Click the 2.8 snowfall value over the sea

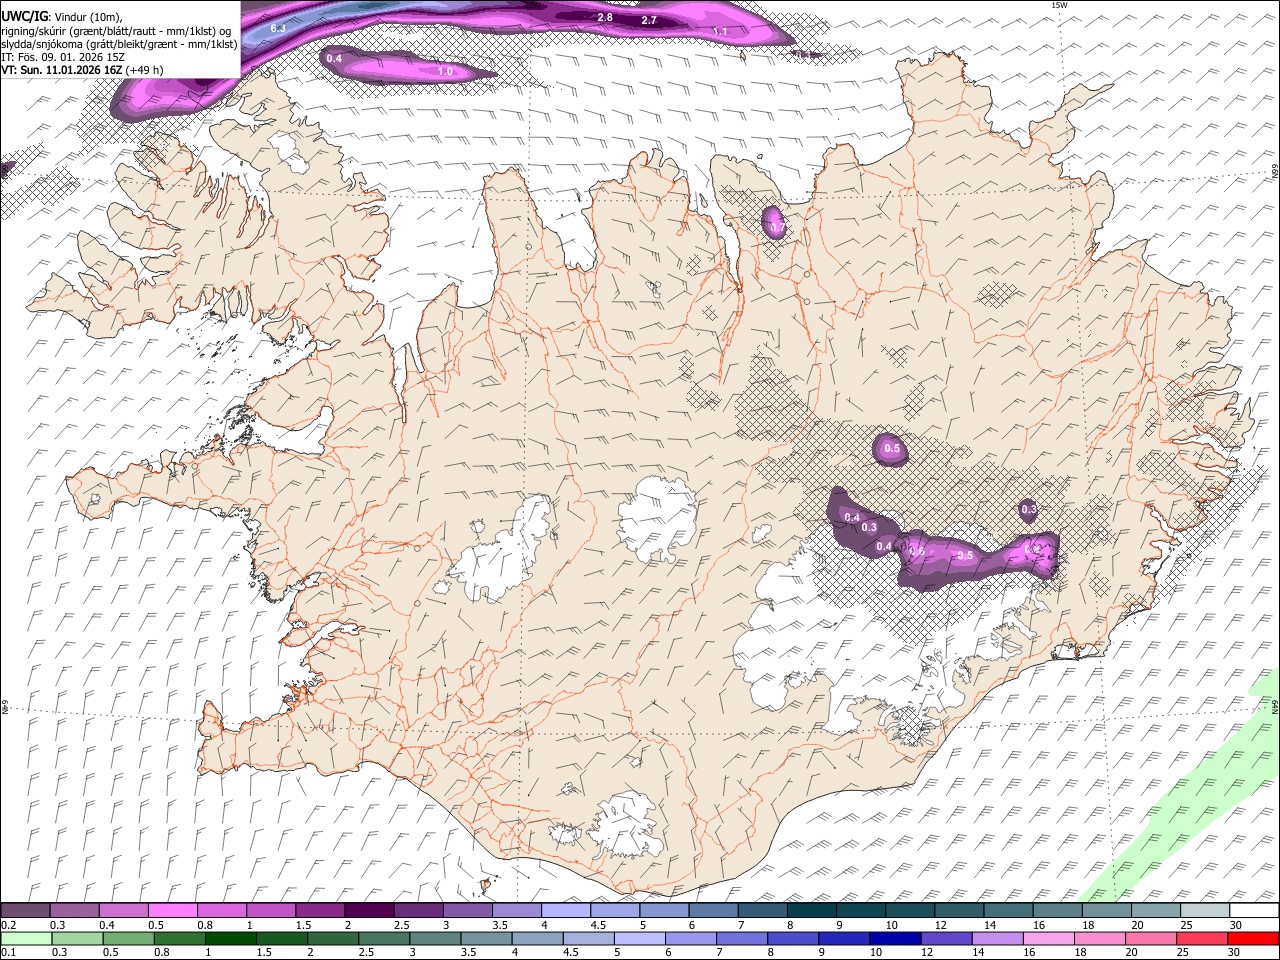605,18
